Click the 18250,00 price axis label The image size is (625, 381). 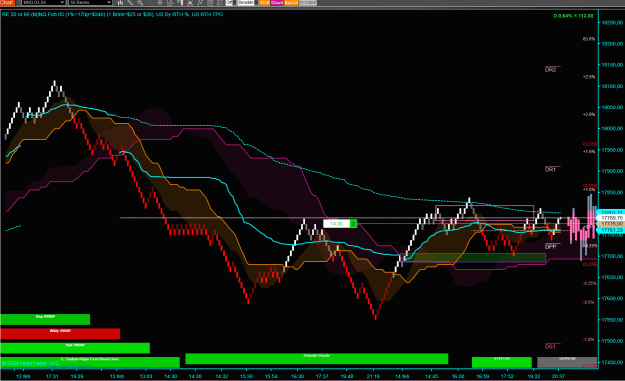point(612,23)
